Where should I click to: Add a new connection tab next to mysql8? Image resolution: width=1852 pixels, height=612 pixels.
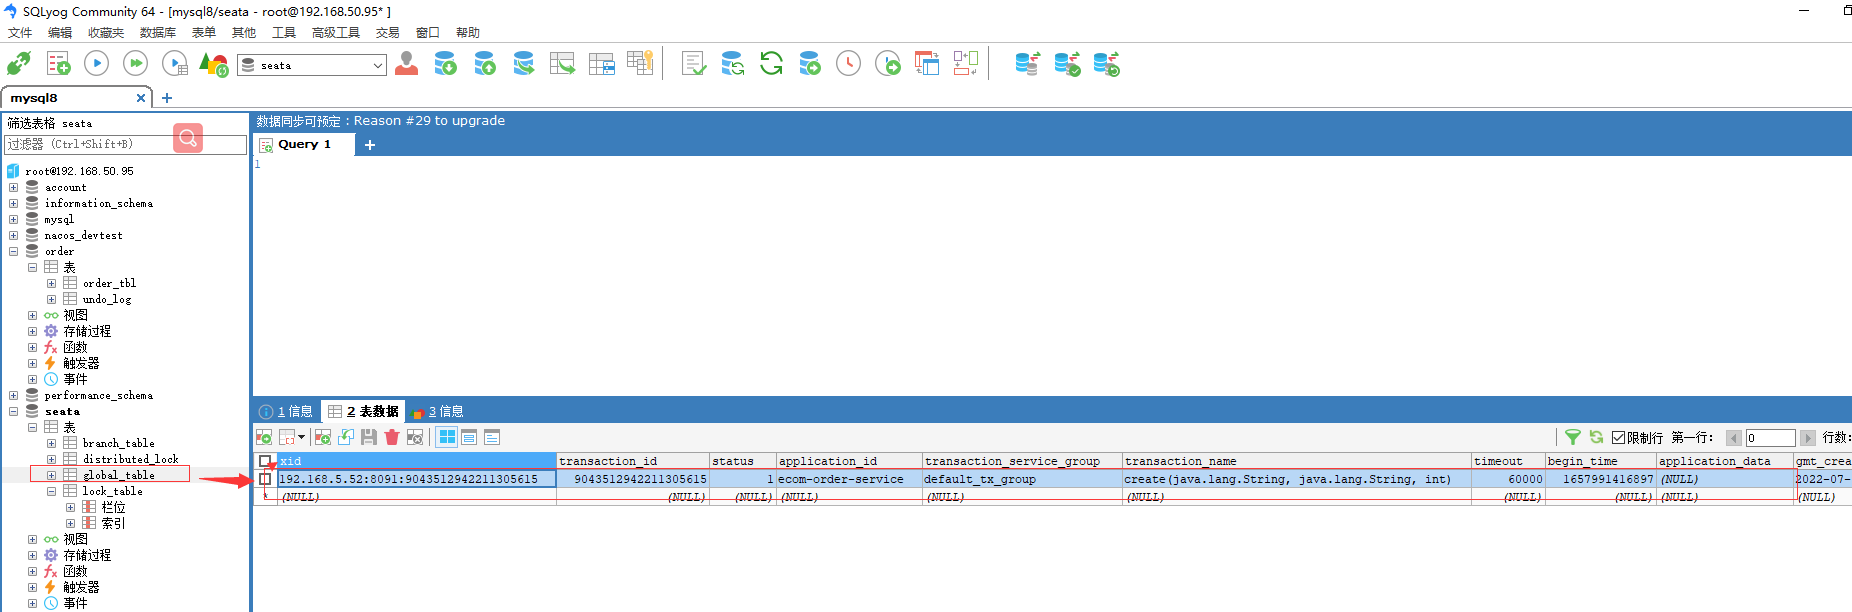(167, 98)
